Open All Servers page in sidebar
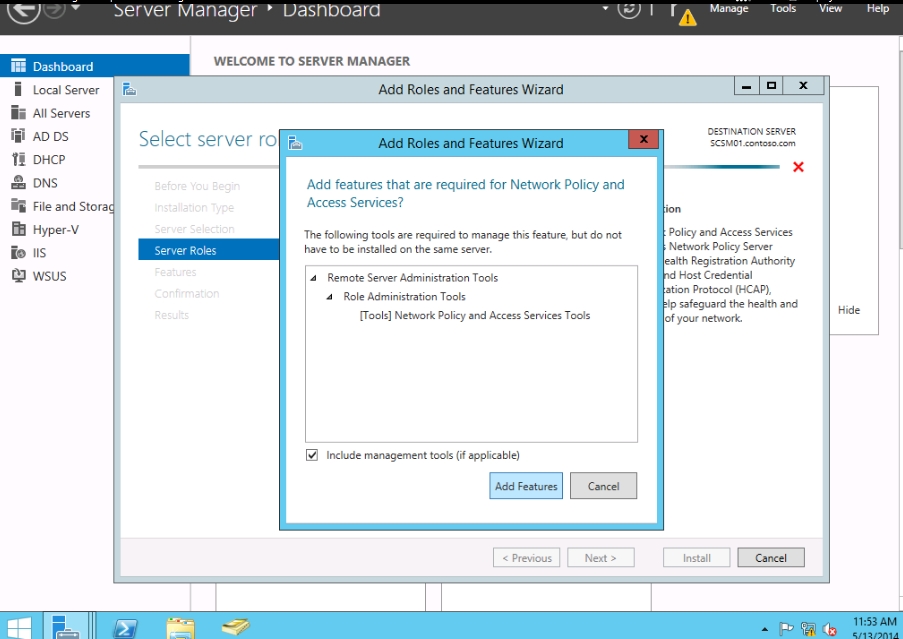 (61, 113)
